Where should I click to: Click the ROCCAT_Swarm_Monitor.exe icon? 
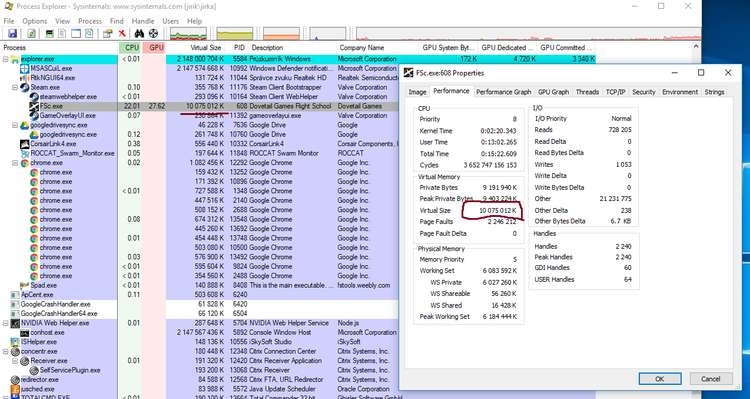(25, 154)
